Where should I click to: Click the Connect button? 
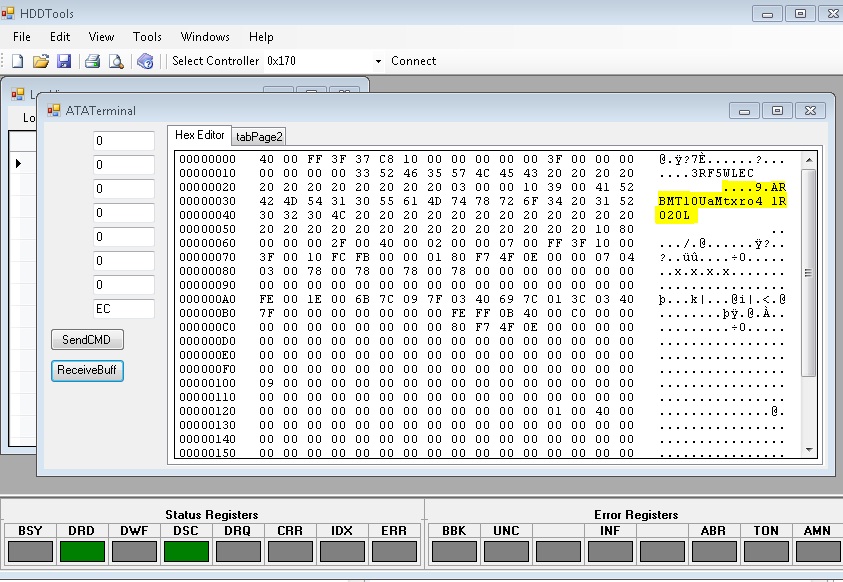coord(413,61)
